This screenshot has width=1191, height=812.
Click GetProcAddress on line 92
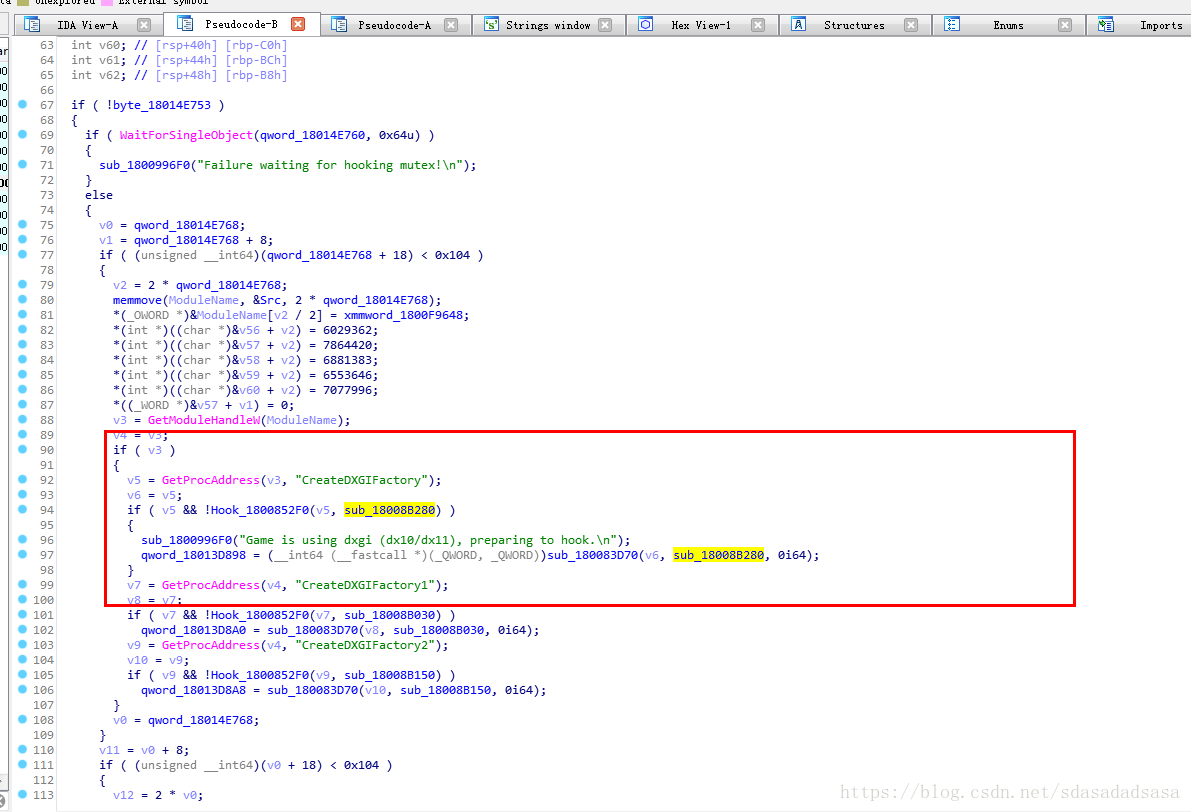(x=210, y=480)
